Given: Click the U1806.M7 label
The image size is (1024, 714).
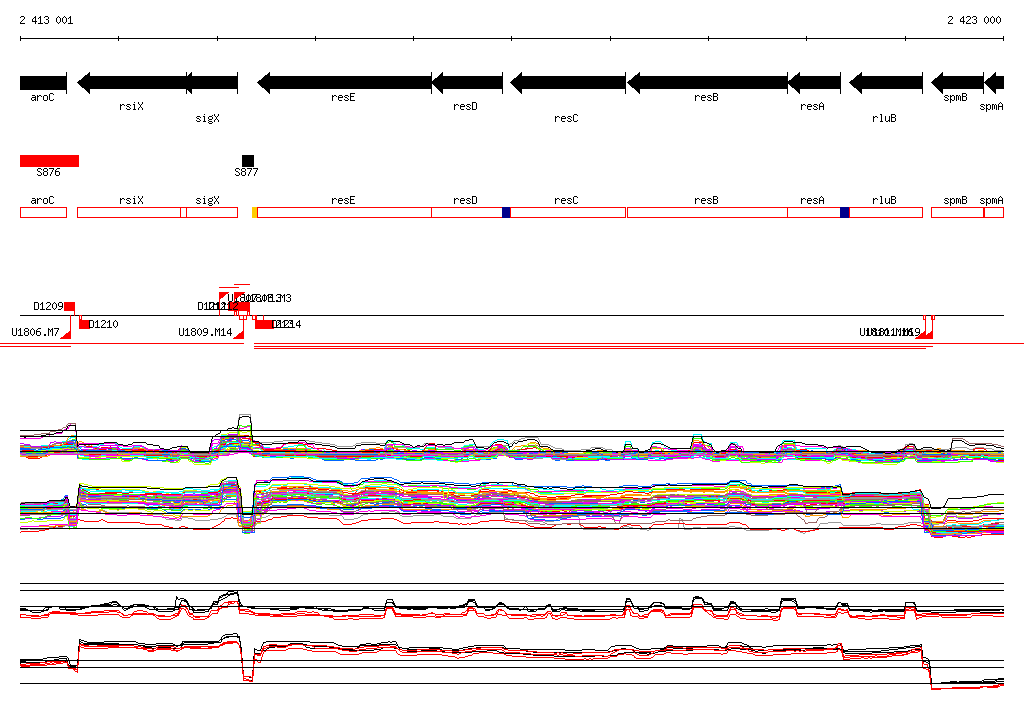Looking at the screenshot, I should pyautogui.click(x=35, y=333).
